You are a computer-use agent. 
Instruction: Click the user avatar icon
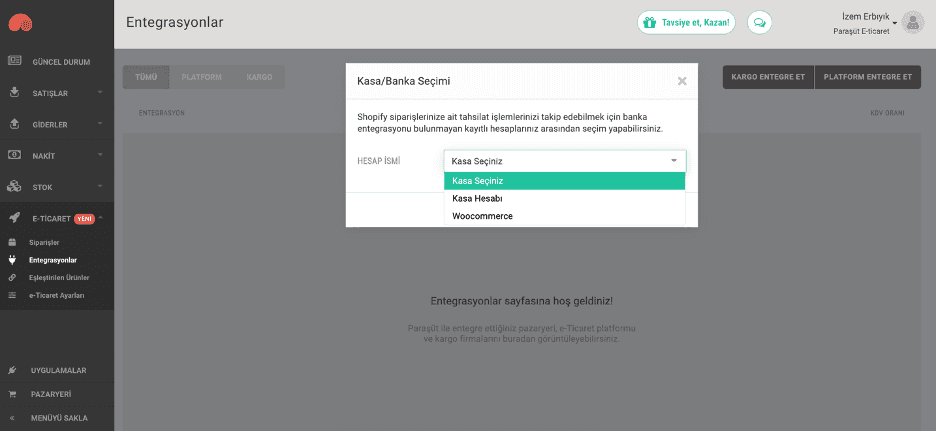[x=911, y=22]
